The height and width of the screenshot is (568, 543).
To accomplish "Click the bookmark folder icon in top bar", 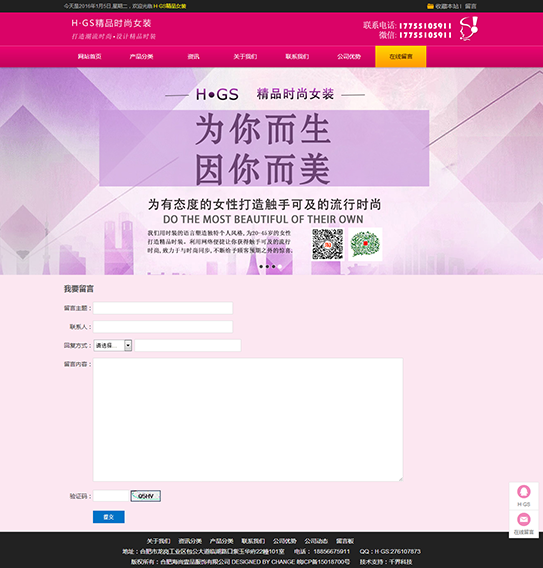I will (x=430, y=6).
